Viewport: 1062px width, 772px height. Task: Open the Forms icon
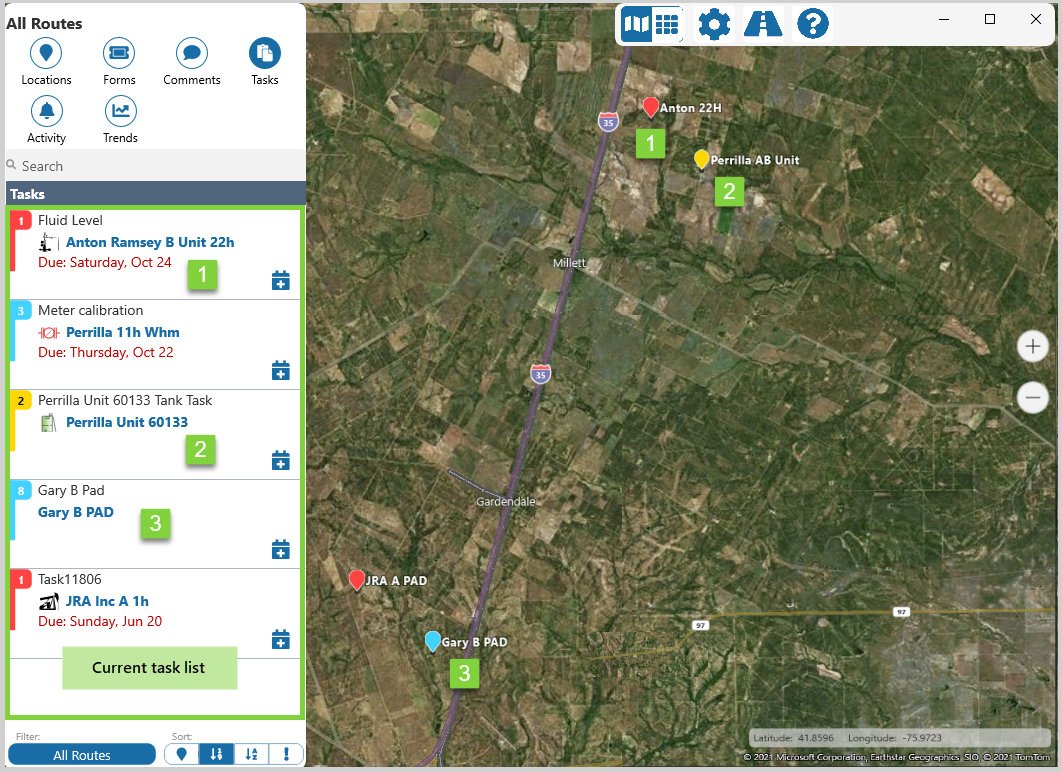[x=119, y=53]
